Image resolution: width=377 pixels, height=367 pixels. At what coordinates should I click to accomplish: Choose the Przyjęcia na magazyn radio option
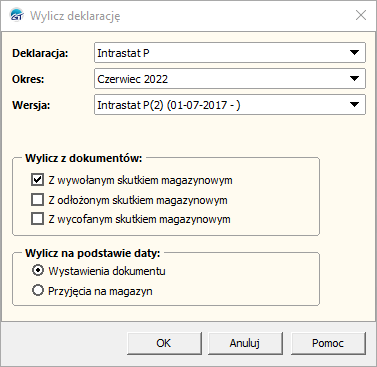coord(38,290)
